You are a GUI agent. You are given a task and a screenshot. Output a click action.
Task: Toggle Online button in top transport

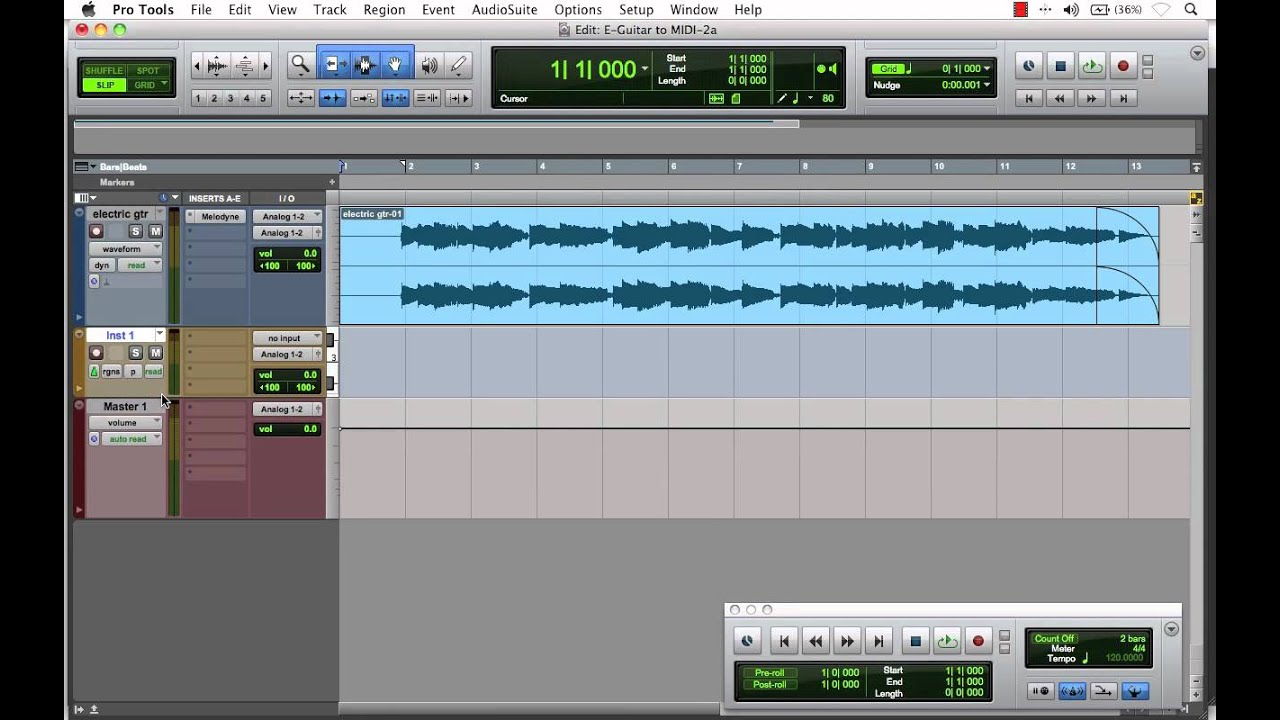point(1028,67)
